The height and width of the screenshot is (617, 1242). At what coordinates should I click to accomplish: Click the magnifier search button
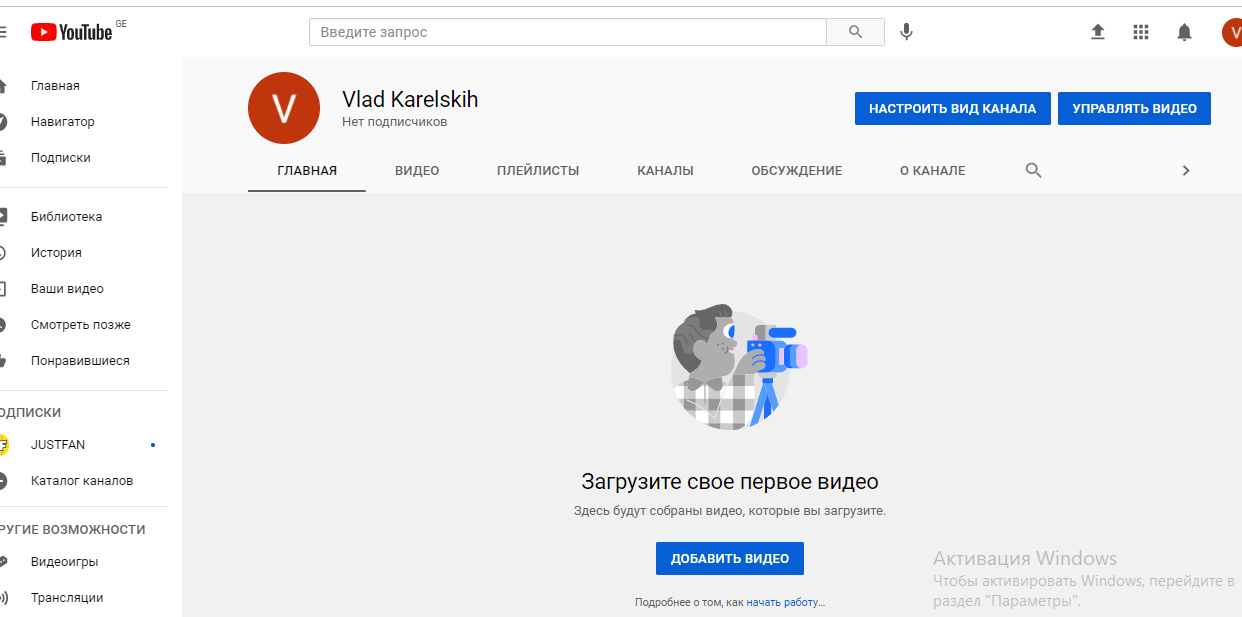pos(855,32)
